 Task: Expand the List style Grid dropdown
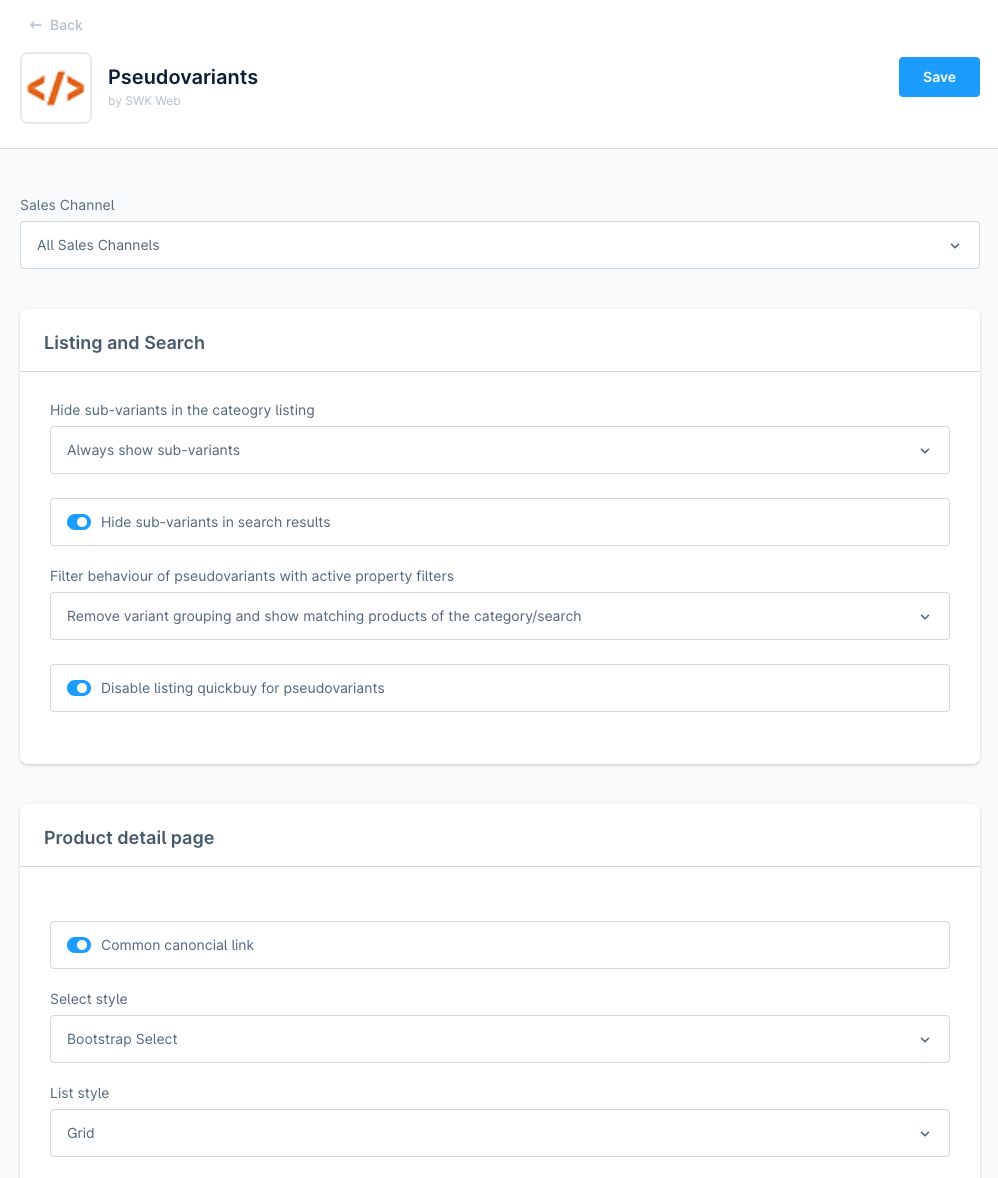(500, 1133)
